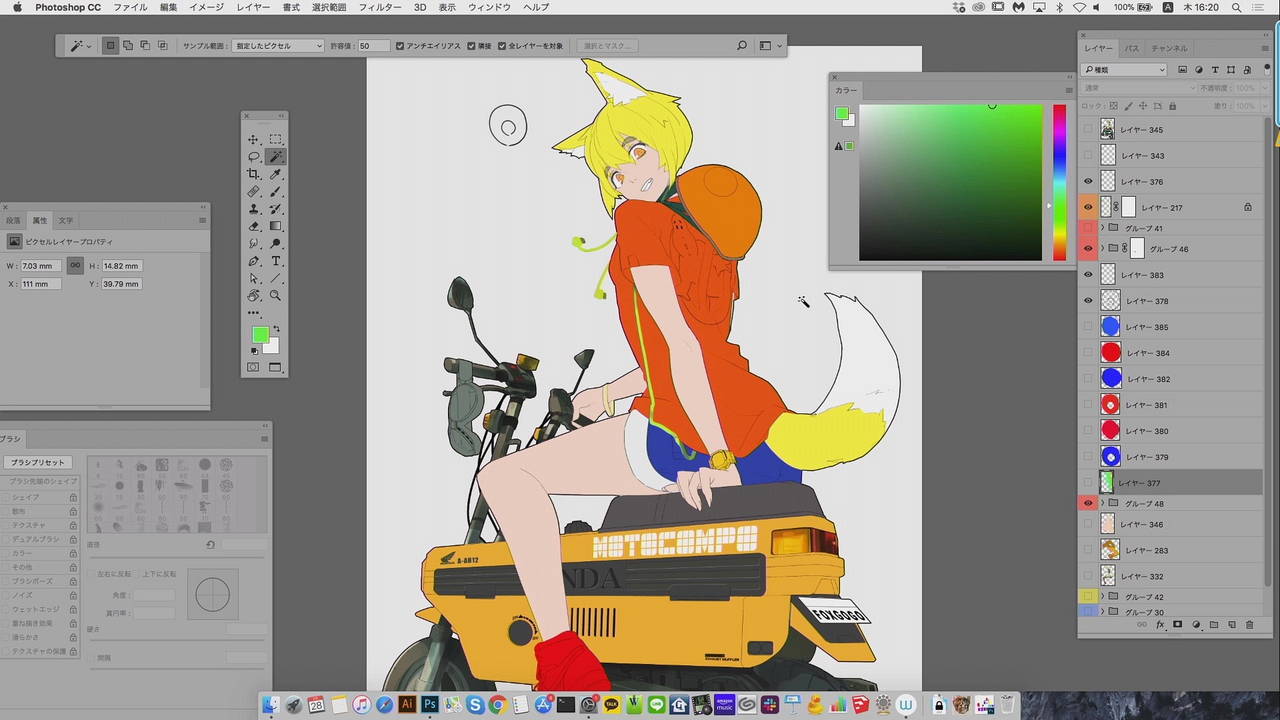1280x720 pixels.
Task: Select the Lasso tool
Action: 254,157
